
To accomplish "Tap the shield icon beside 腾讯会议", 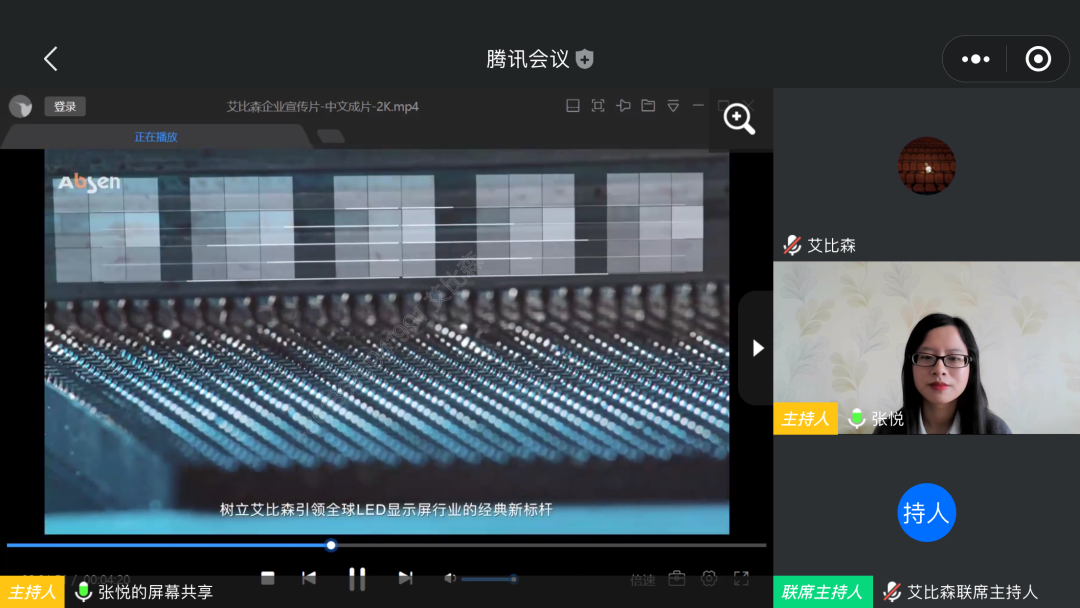I will pos(585,59).
